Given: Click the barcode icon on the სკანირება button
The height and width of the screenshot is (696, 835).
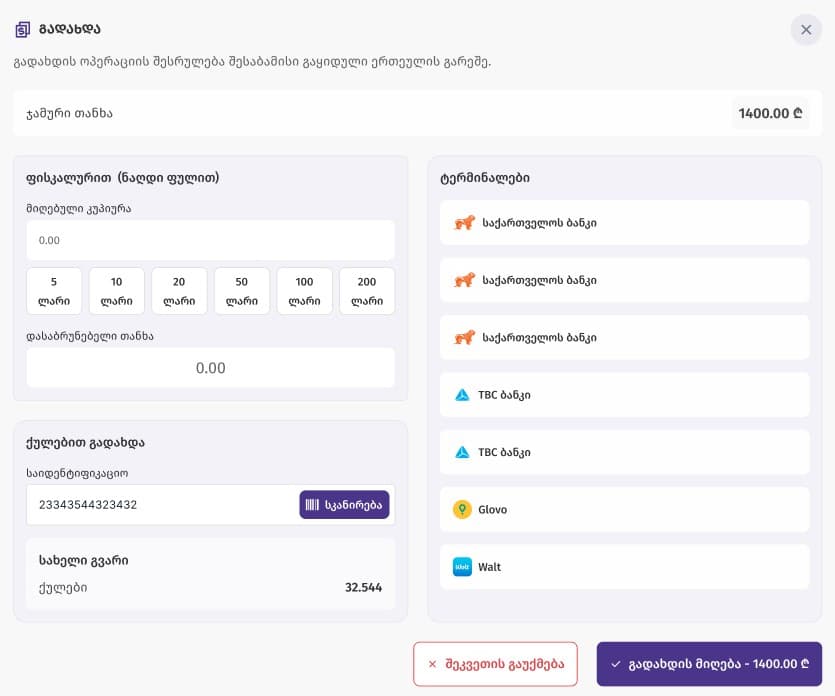Looking at the screenshot, I should point(314,503).
